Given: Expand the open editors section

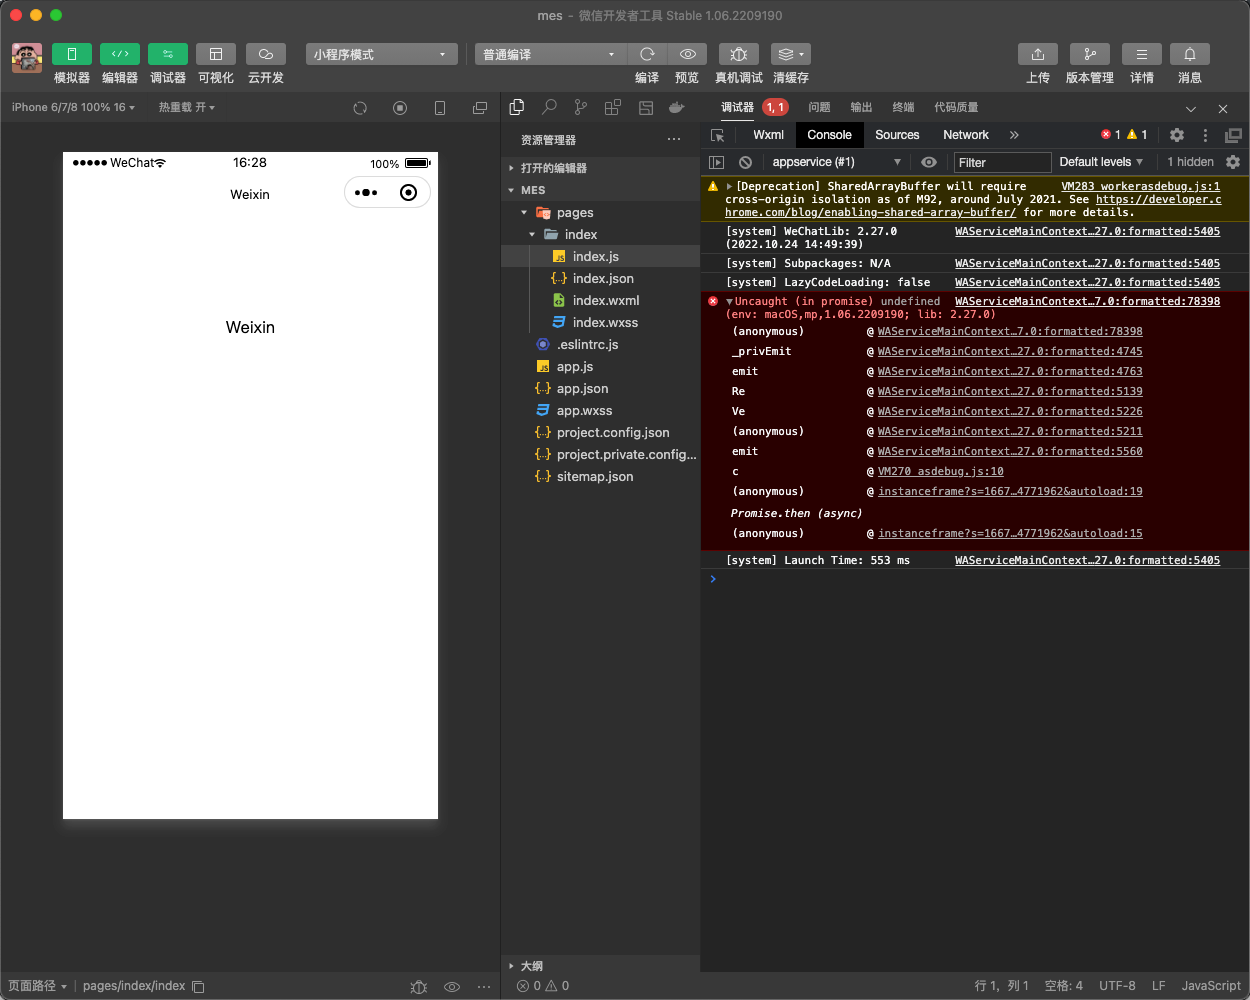Looking at the screenshot, I should 600,168.
